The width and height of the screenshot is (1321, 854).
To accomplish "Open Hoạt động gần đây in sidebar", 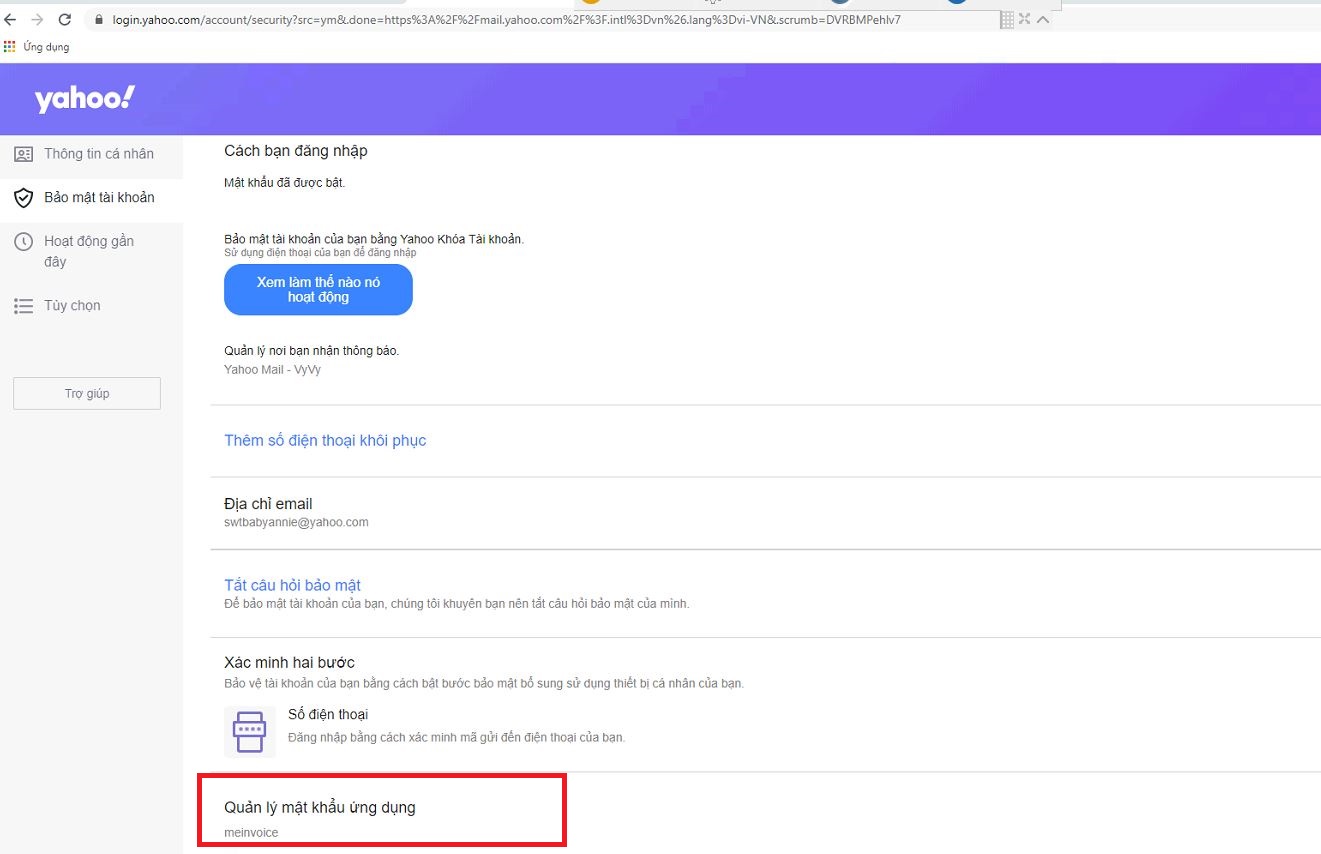I will [91, 251].
